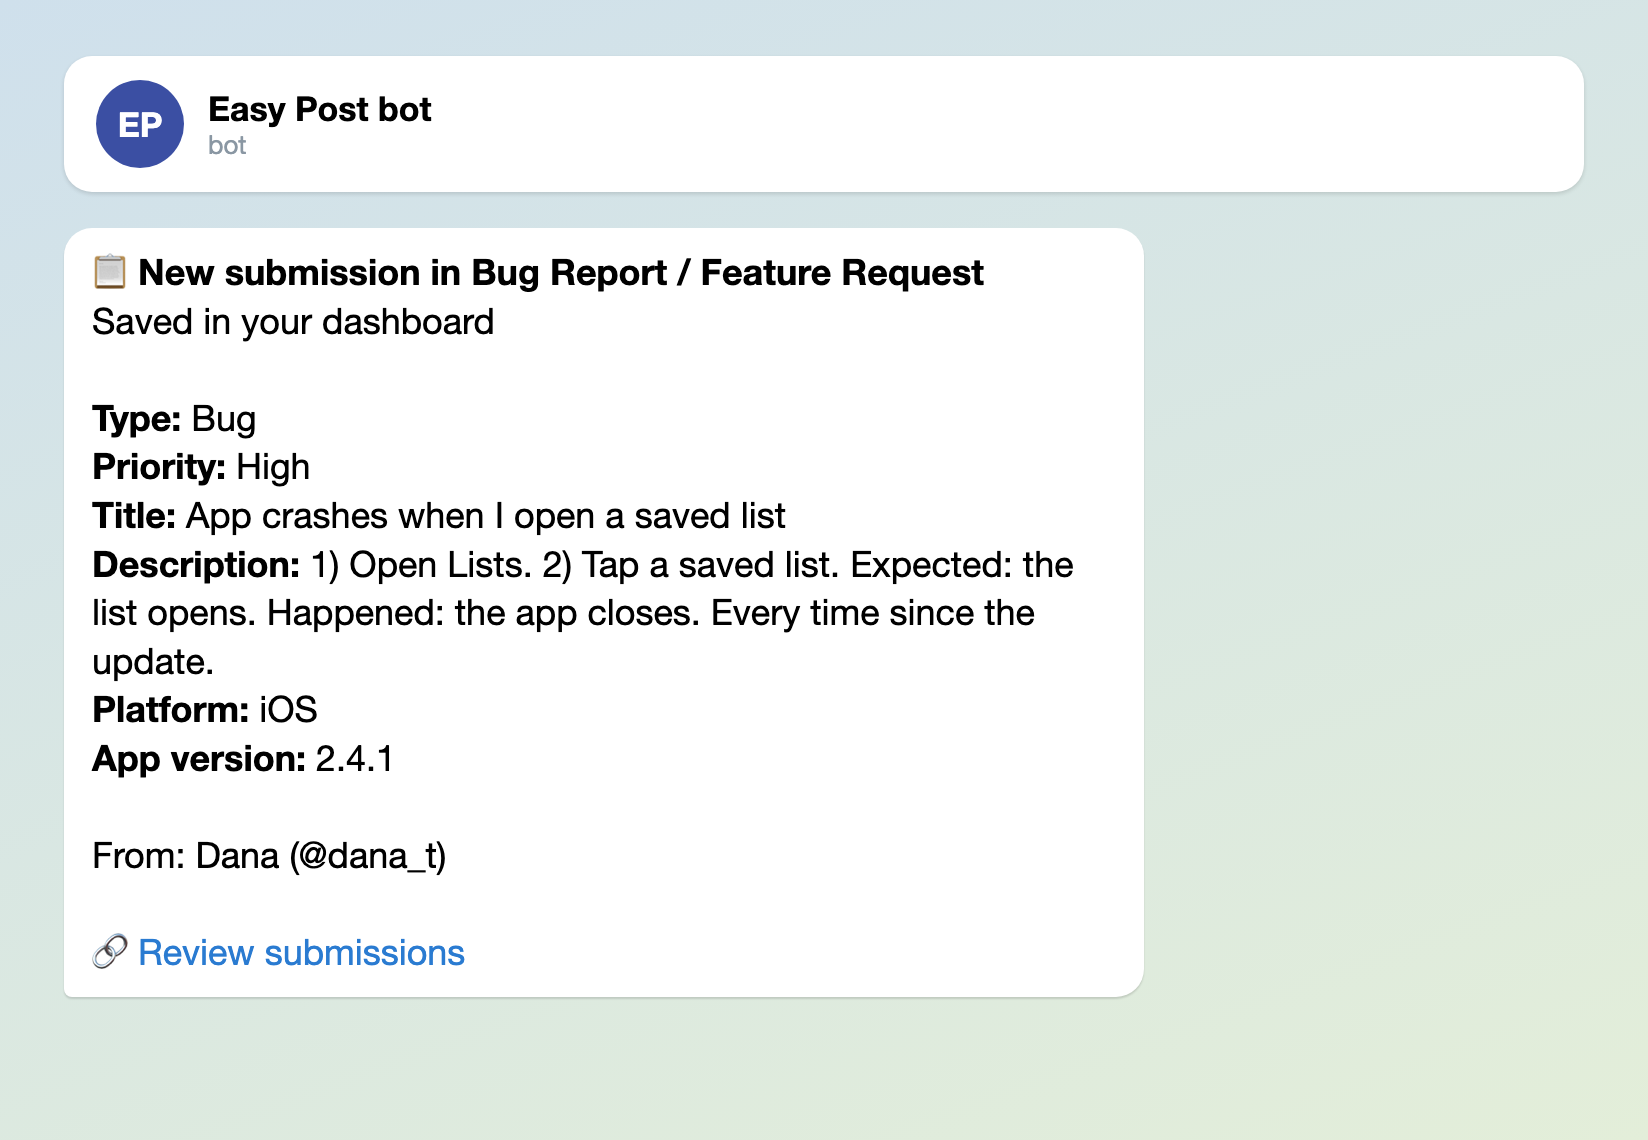This screenshot has height=1140, width=1648.
Task: Click the Review submissions link
Action: [x=301, y=953]
